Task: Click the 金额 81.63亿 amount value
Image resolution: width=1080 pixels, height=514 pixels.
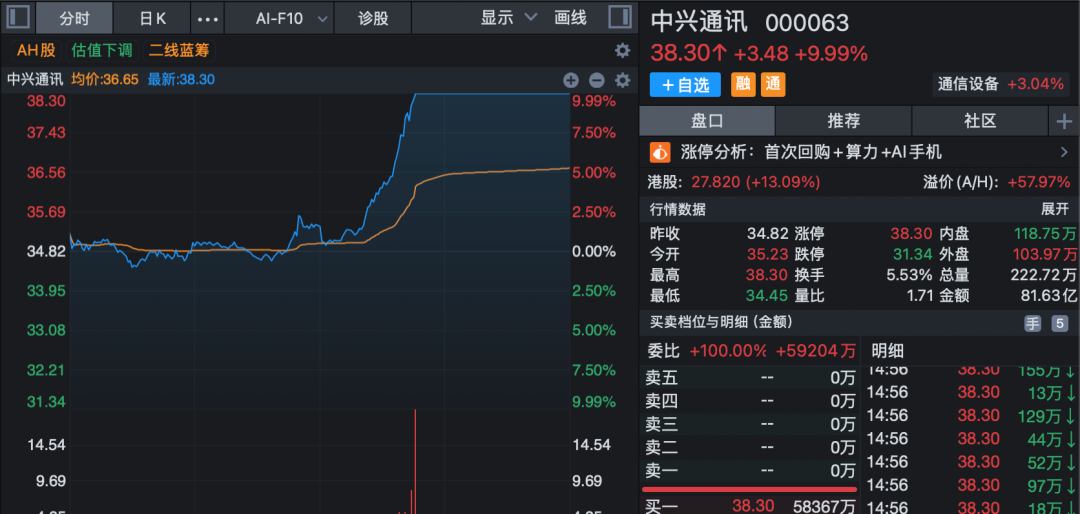Action: coord(1048,296)
